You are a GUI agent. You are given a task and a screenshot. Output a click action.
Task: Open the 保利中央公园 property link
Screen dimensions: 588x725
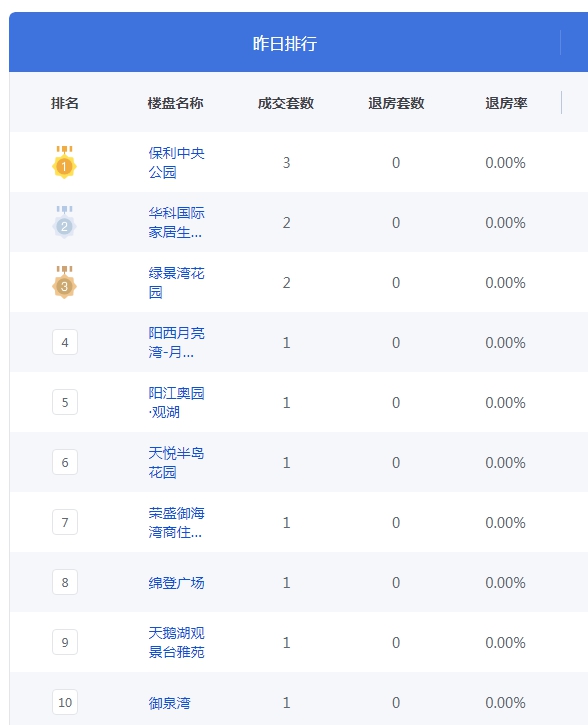(x=176, y=162)
